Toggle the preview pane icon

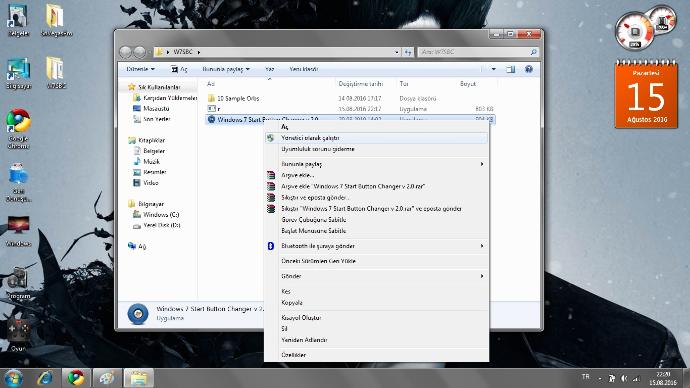[x=510, y=69]
